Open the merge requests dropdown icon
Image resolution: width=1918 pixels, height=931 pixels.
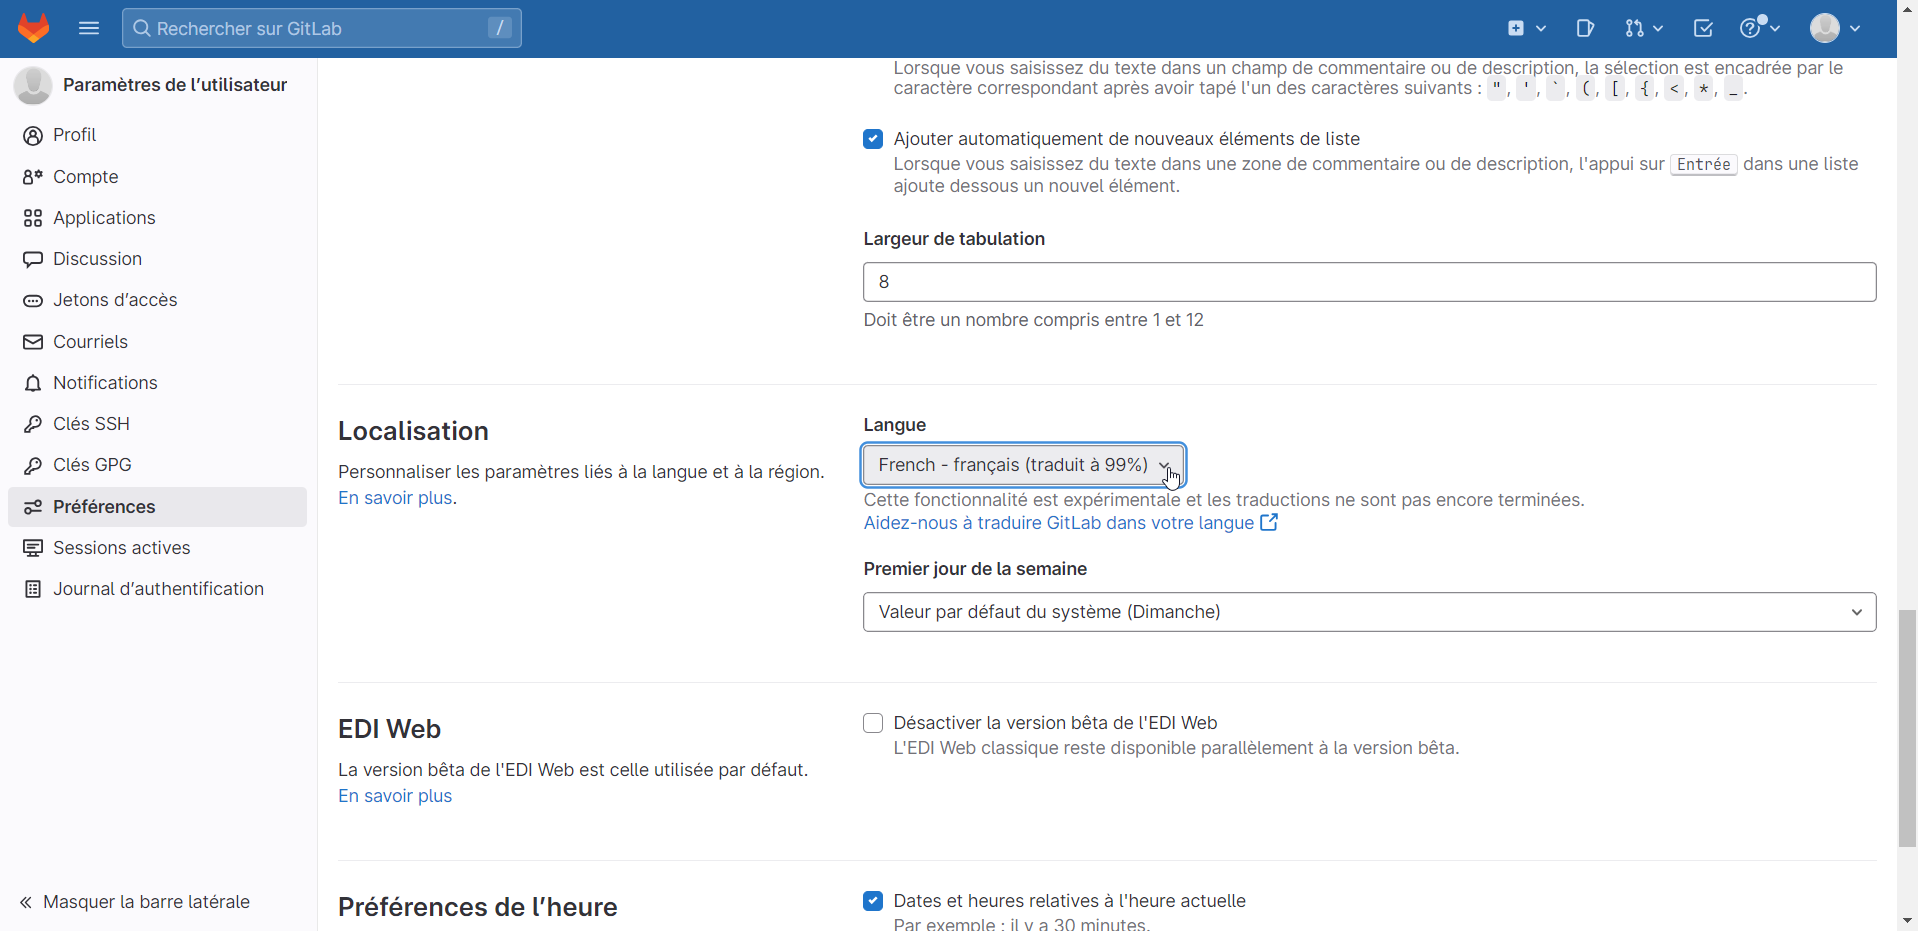pyautogui.click(x=1643, y=28)
